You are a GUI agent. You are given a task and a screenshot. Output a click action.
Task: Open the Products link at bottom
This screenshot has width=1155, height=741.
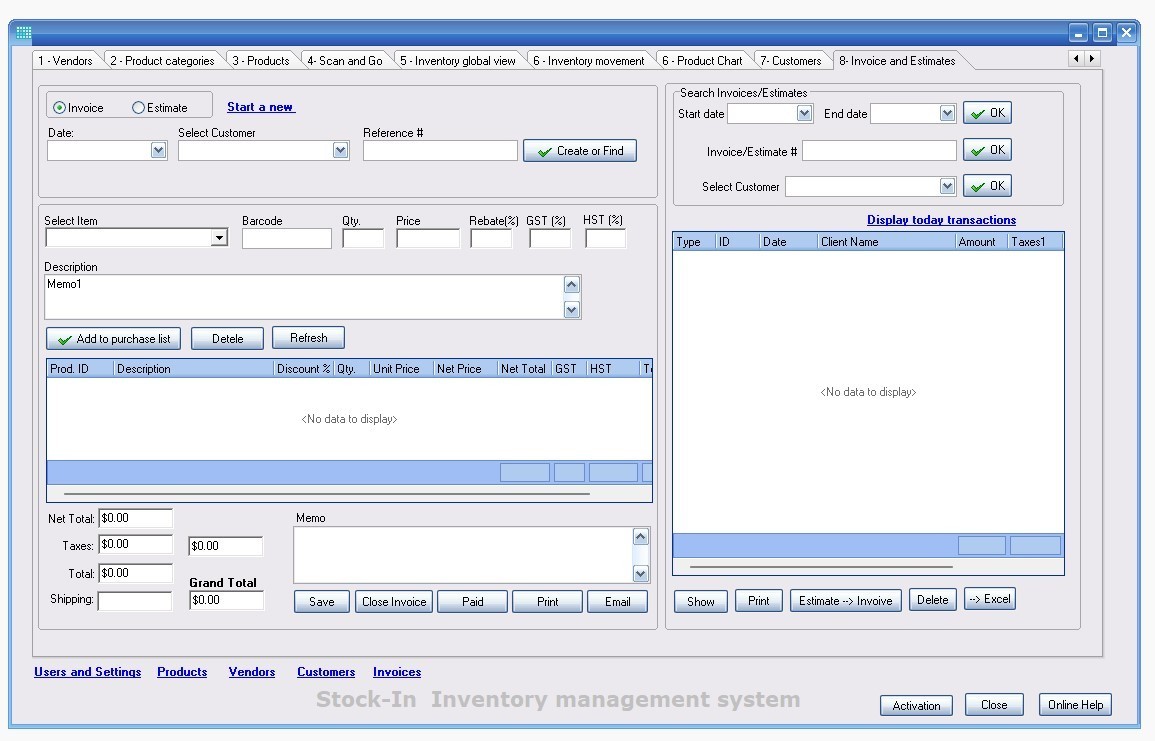[x=182, y=672]
